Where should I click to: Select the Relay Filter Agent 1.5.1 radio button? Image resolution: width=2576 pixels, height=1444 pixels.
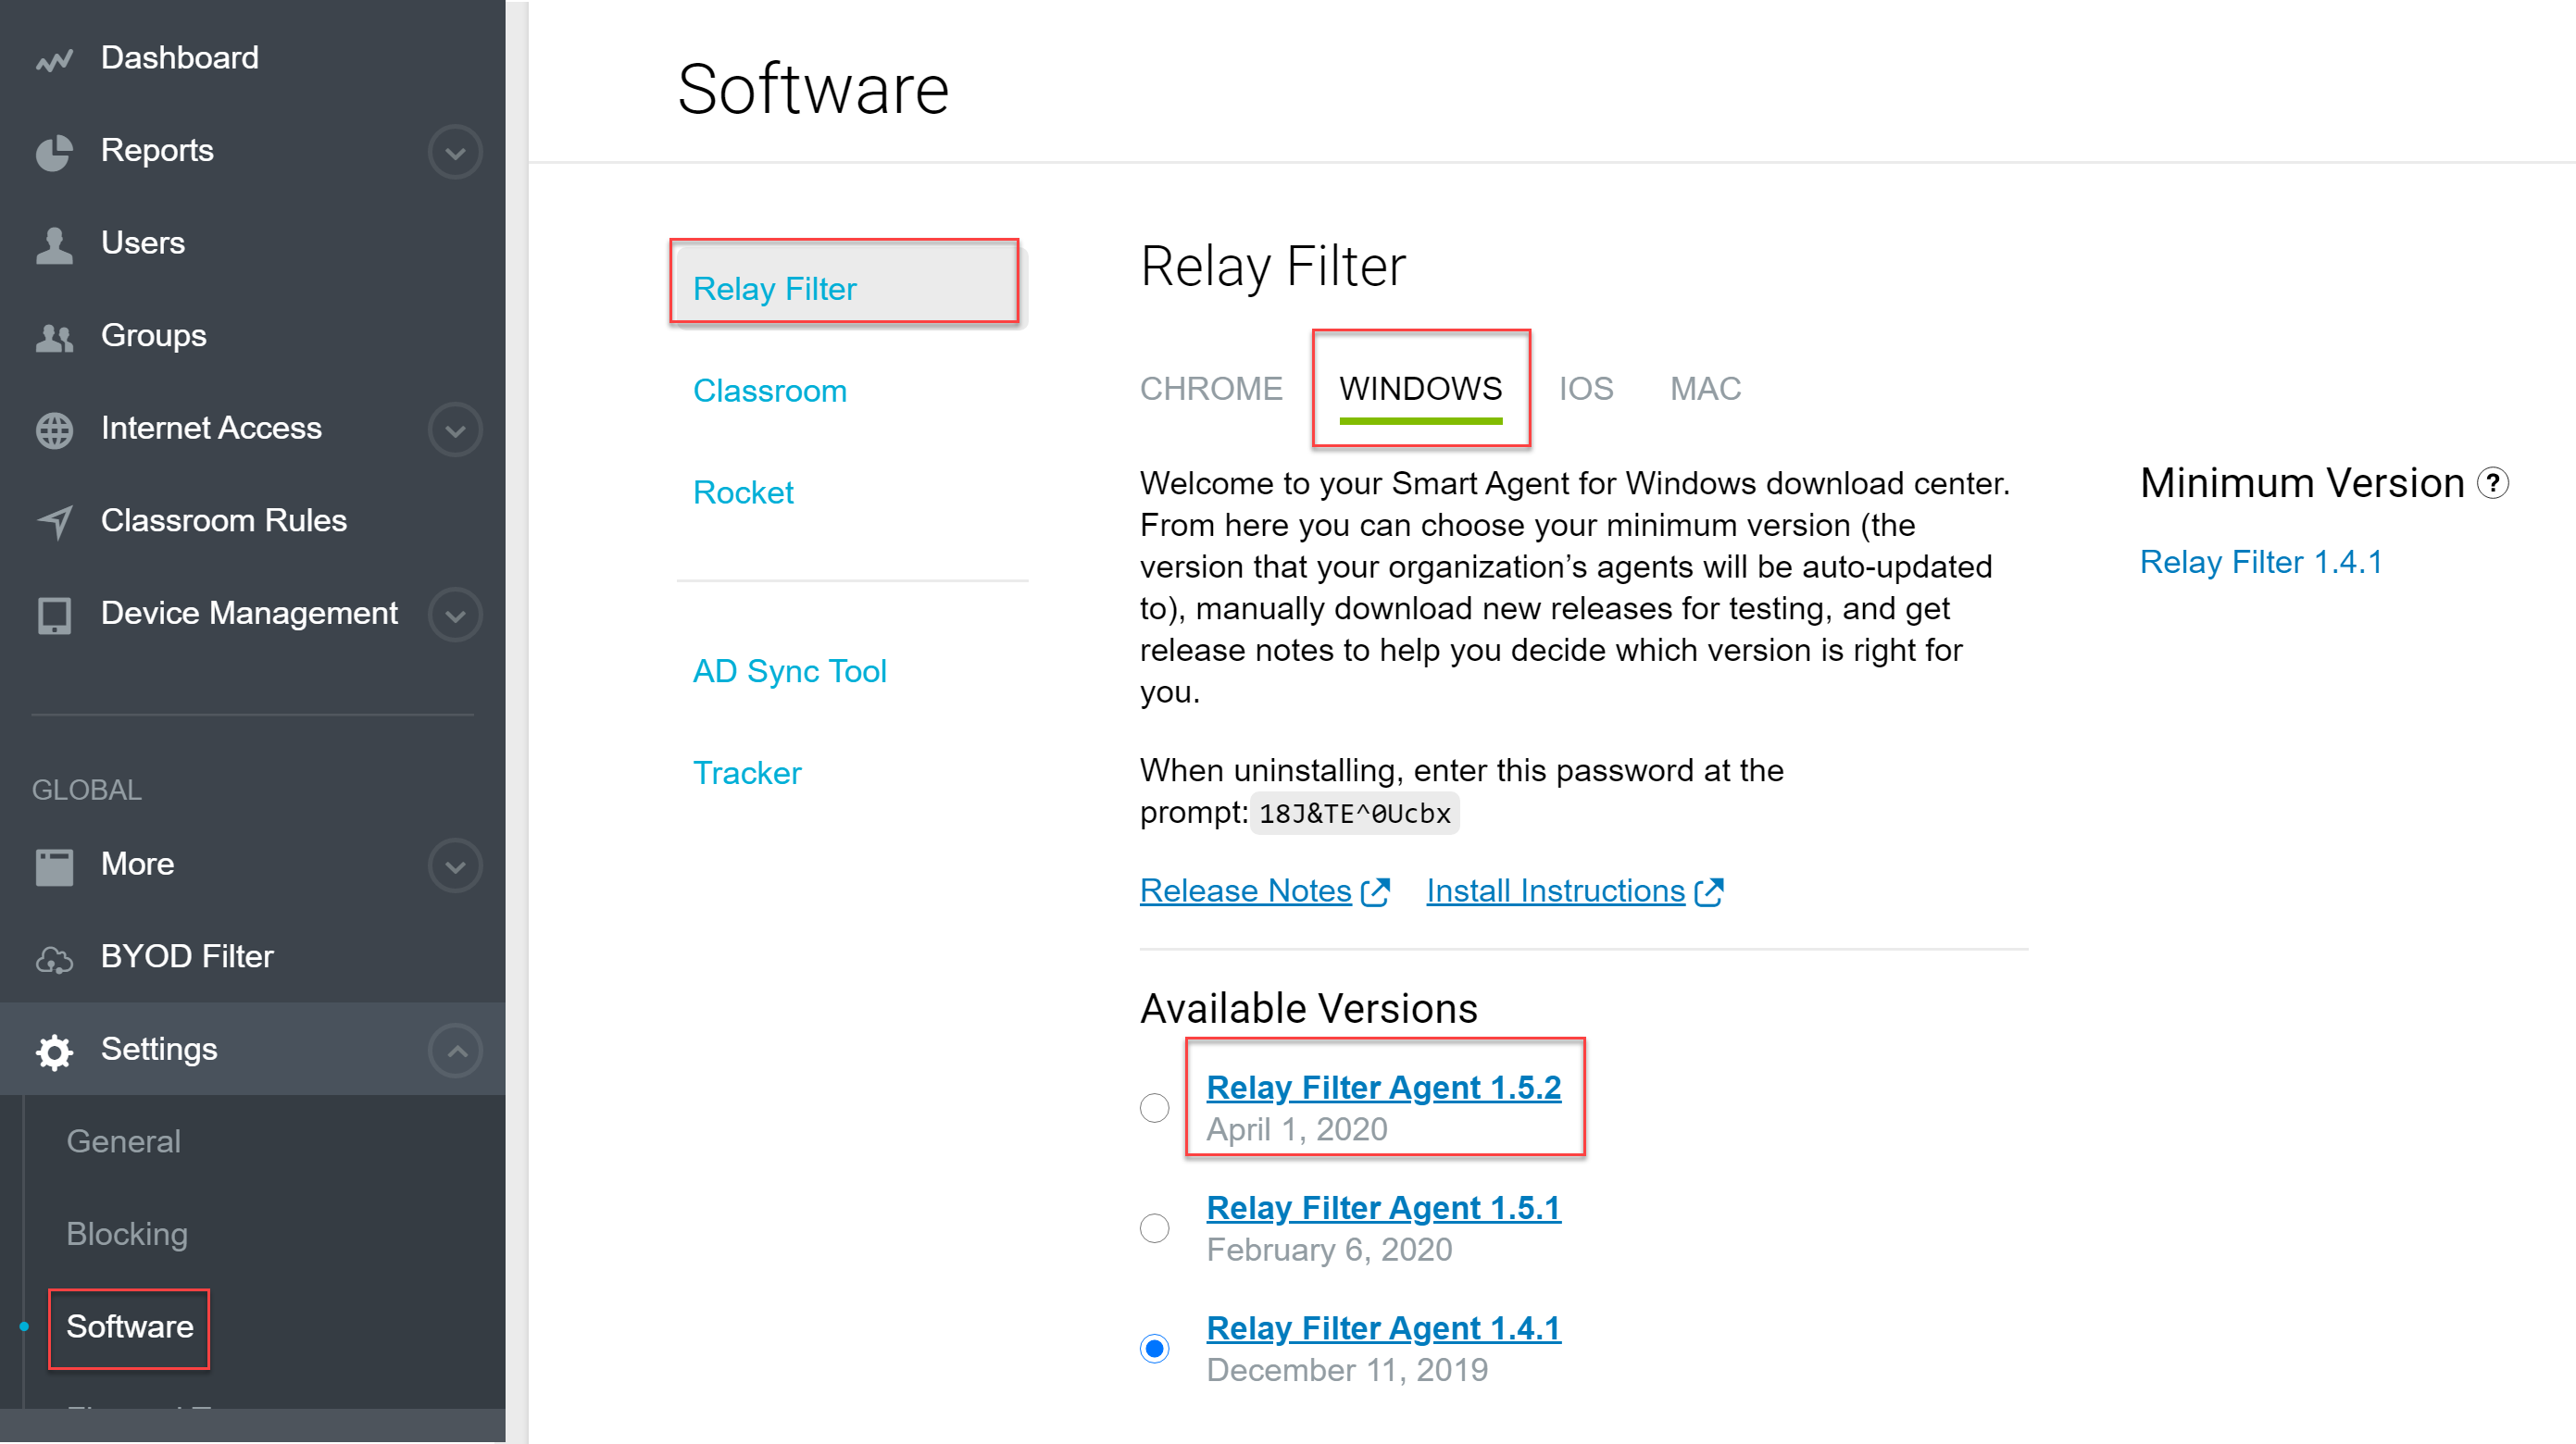1154,1228
